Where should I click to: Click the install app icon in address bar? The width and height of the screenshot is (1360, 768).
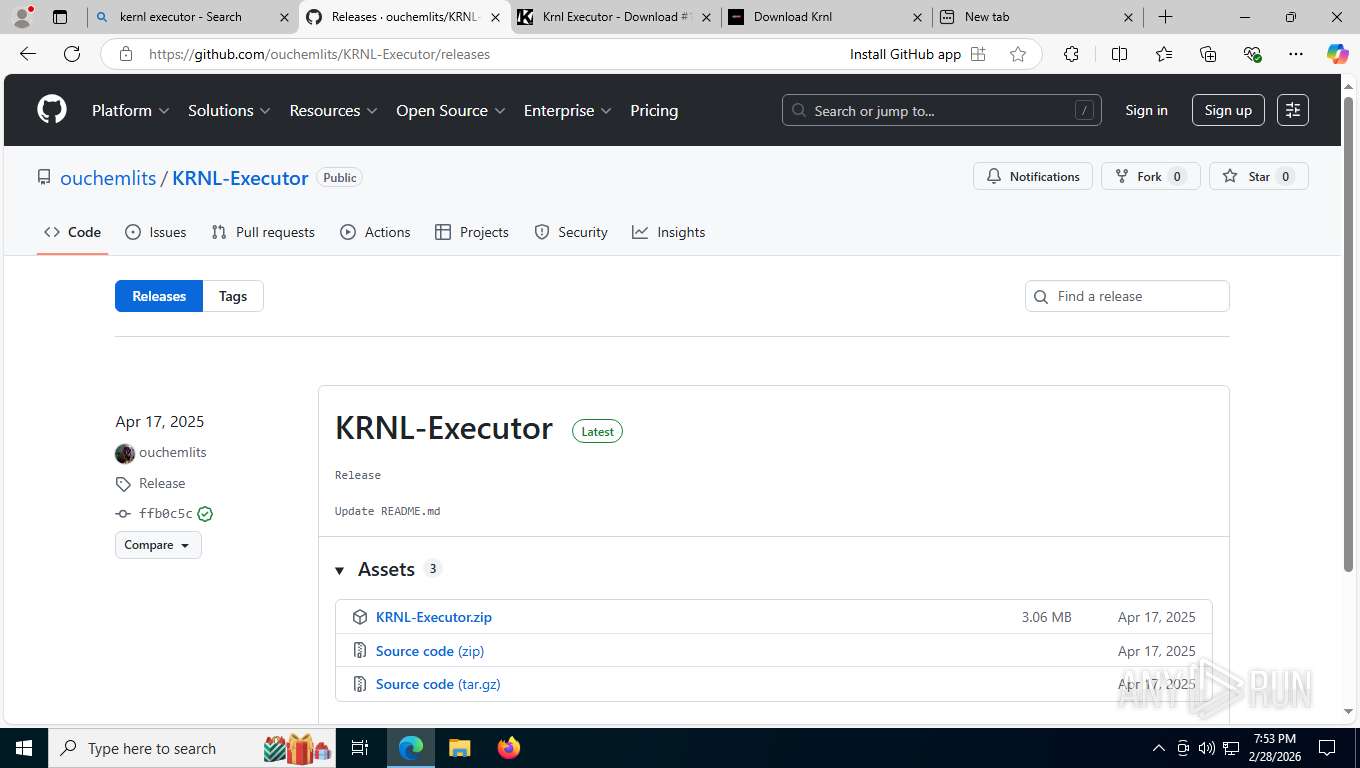coord(978,54)
